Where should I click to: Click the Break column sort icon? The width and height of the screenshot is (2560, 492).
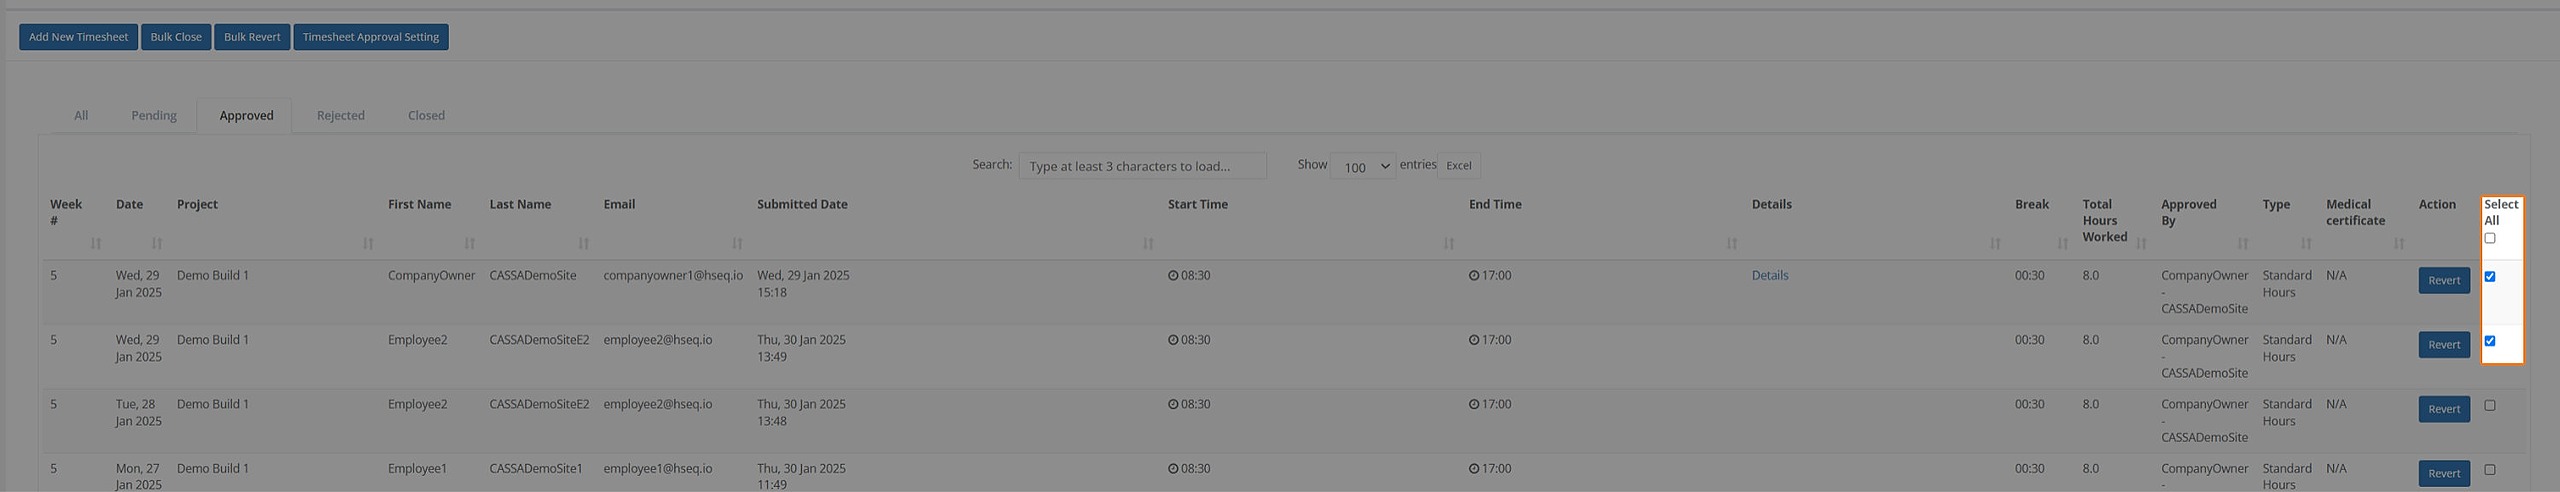click(x=2062, y=244)
